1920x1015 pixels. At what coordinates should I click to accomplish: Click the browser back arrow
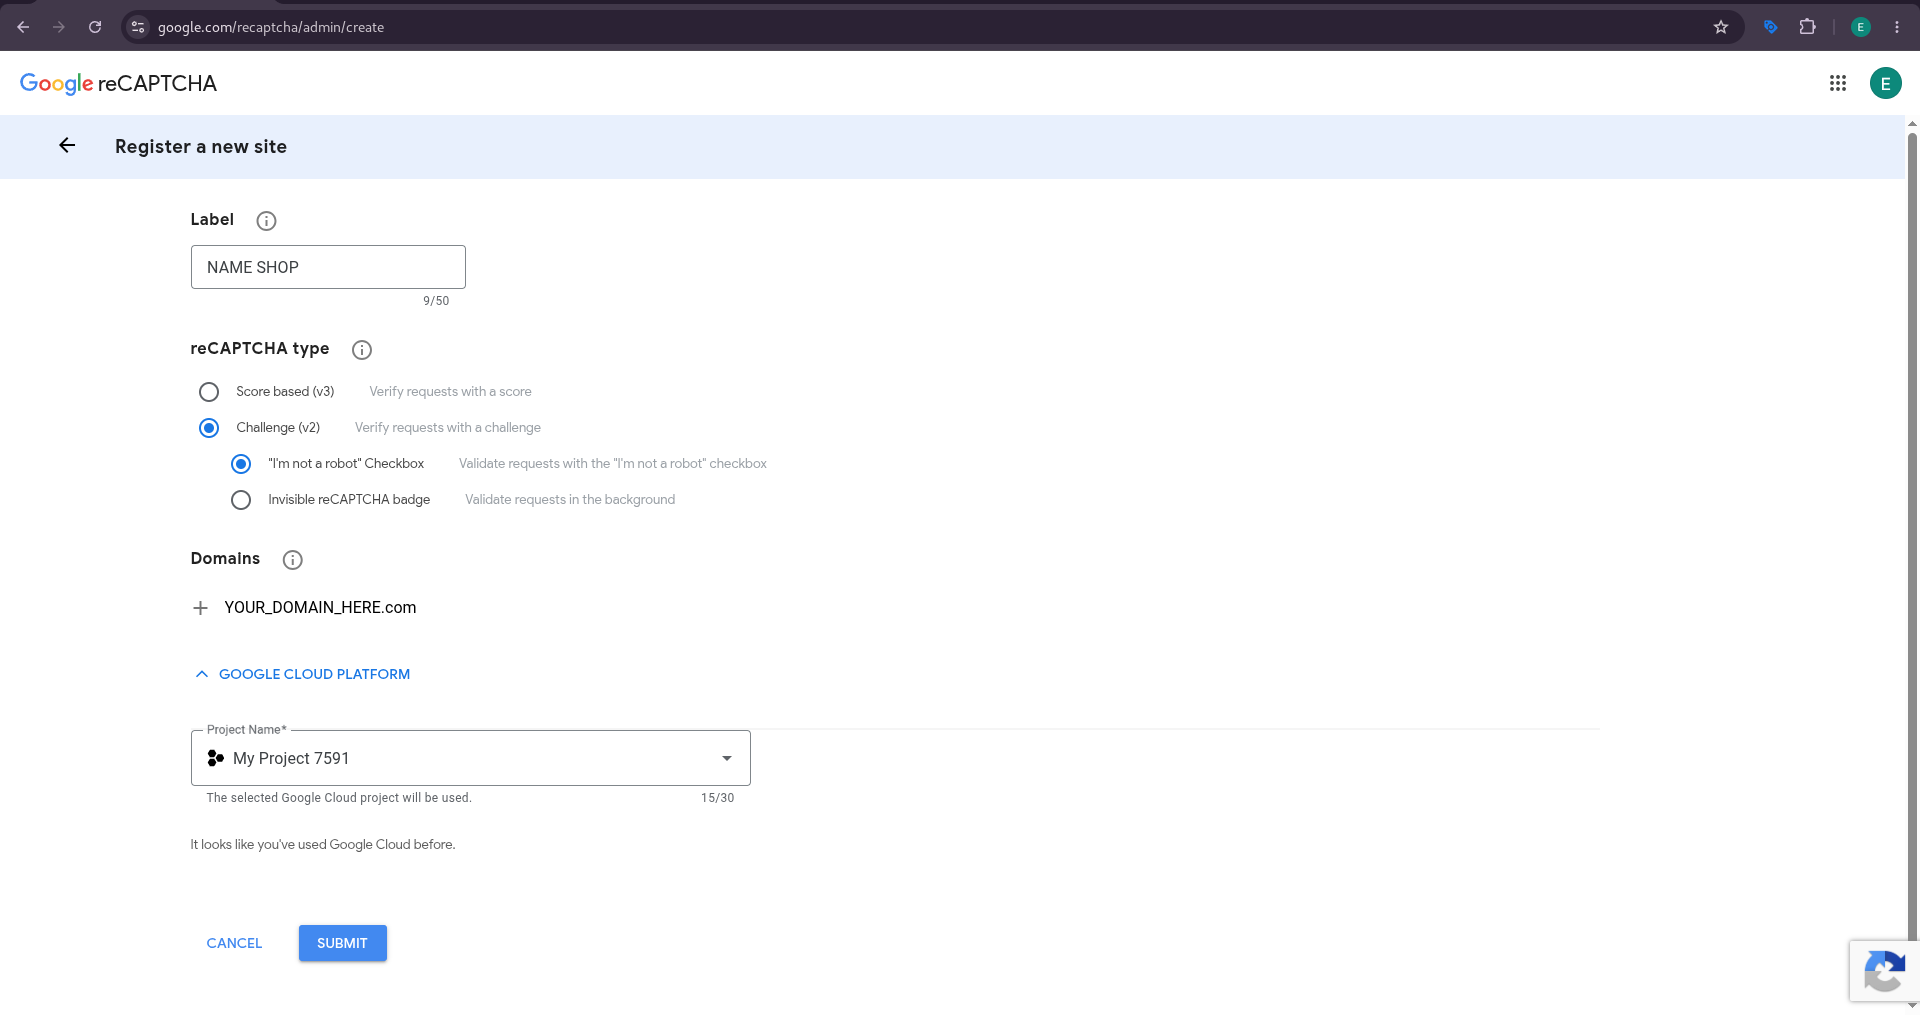click(23, 27)
